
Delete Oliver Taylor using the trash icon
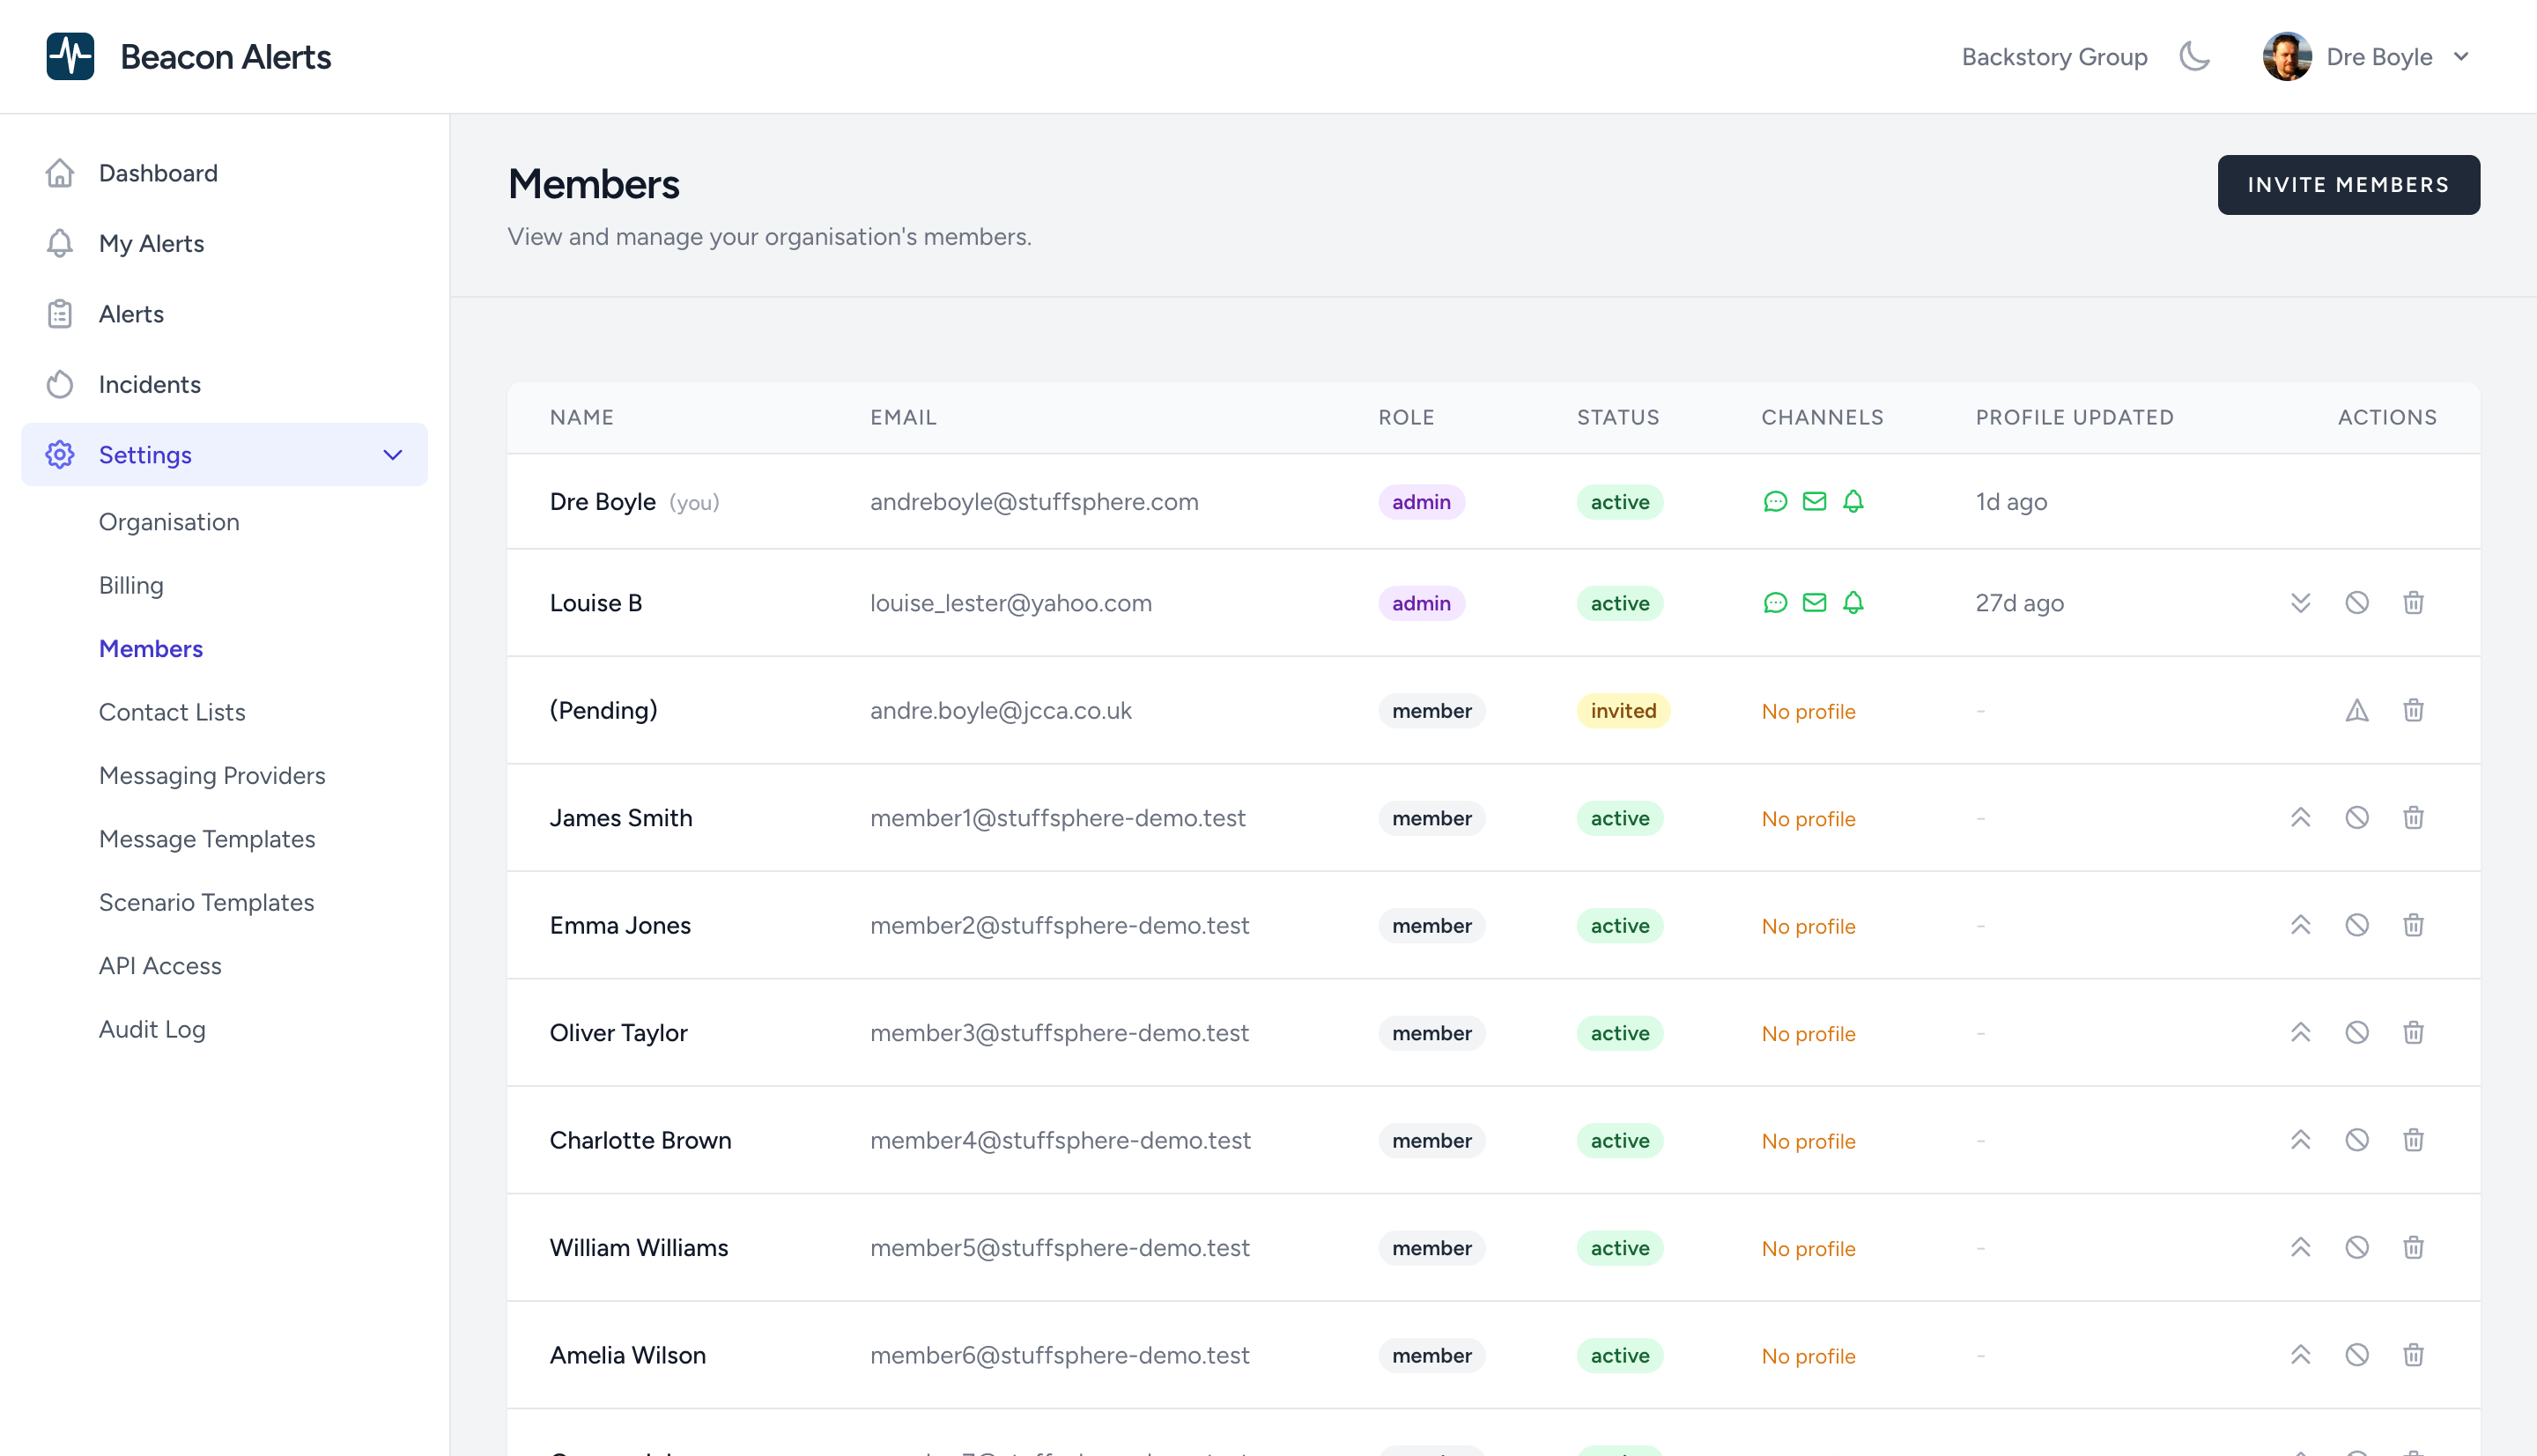[2413, 1032]
